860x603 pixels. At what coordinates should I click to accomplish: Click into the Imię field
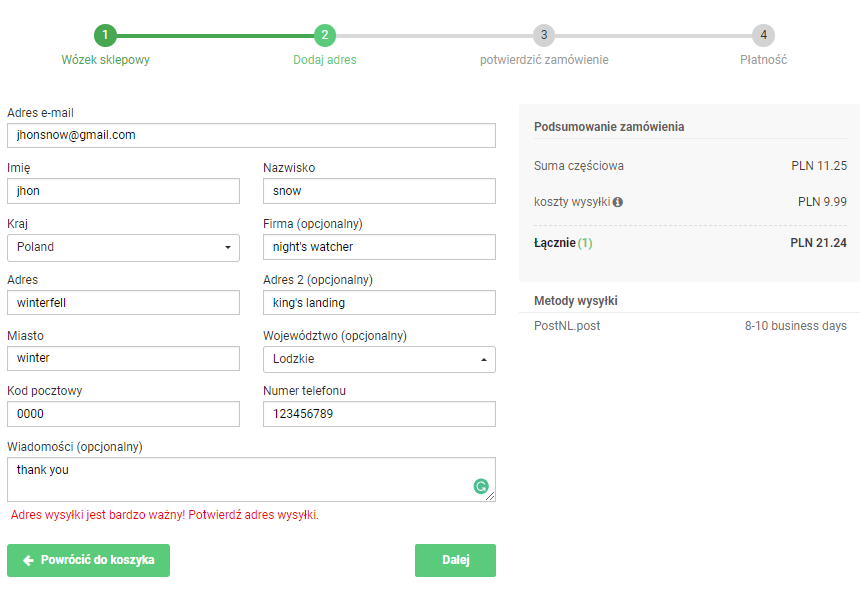123,191
